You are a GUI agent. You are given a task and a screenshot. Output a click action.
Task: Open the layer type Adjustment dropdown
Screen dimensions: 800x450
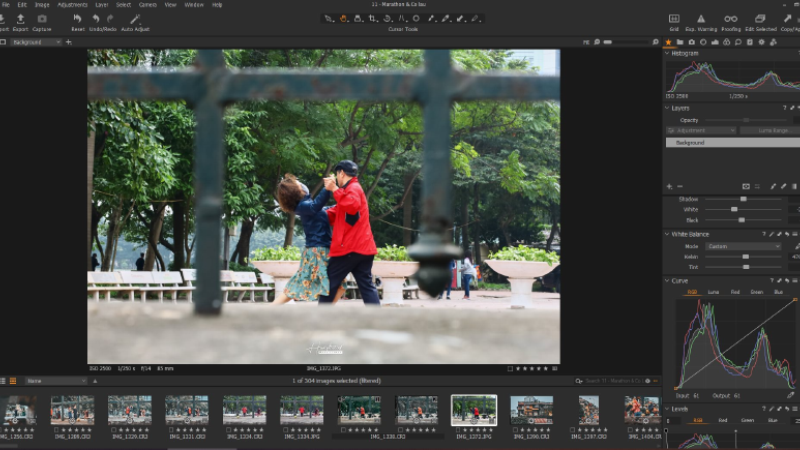pos(701,131)
